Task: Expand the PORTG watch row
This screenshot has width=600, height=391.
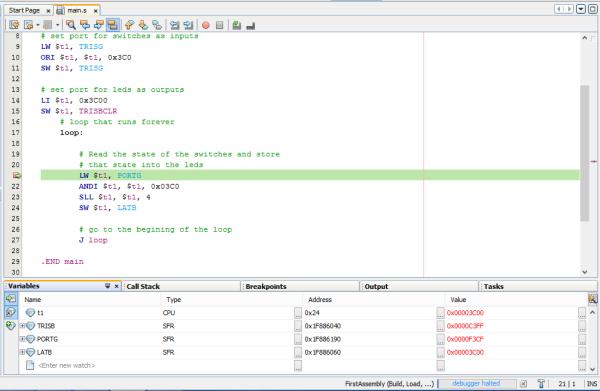Action: (23, 339)
